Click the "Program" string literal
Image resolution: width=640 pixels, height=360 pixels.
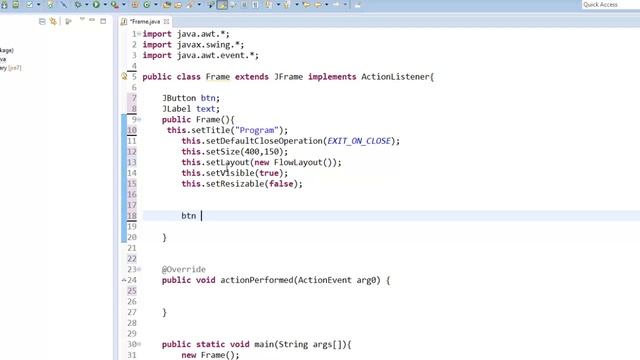point(257,130)
